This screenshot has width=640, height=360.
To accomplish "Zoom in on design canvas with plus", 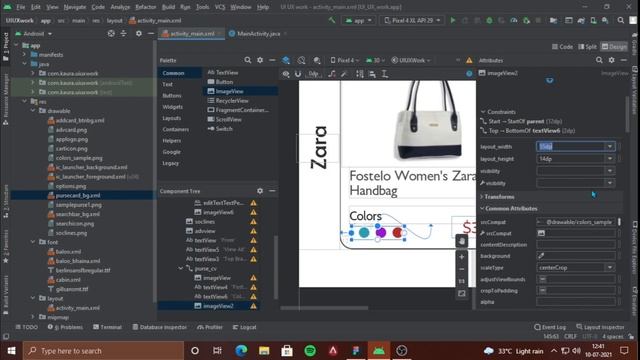I will 462,257.
